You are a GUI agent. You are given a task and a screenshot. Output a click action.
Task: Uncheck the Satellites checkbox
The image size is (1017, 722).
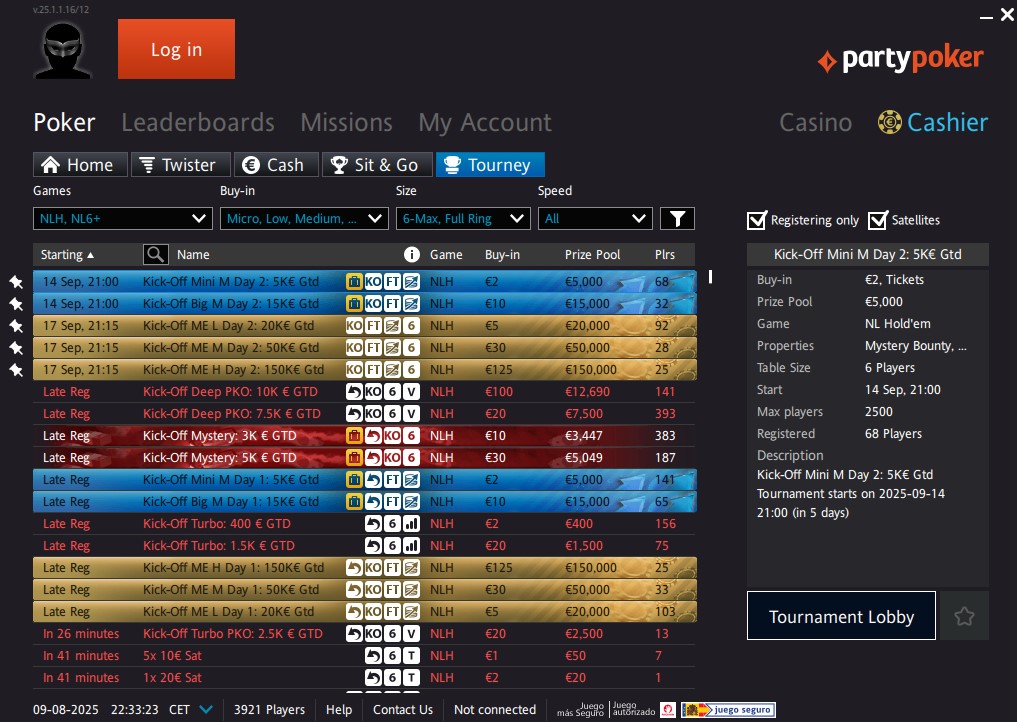point(878,220)
